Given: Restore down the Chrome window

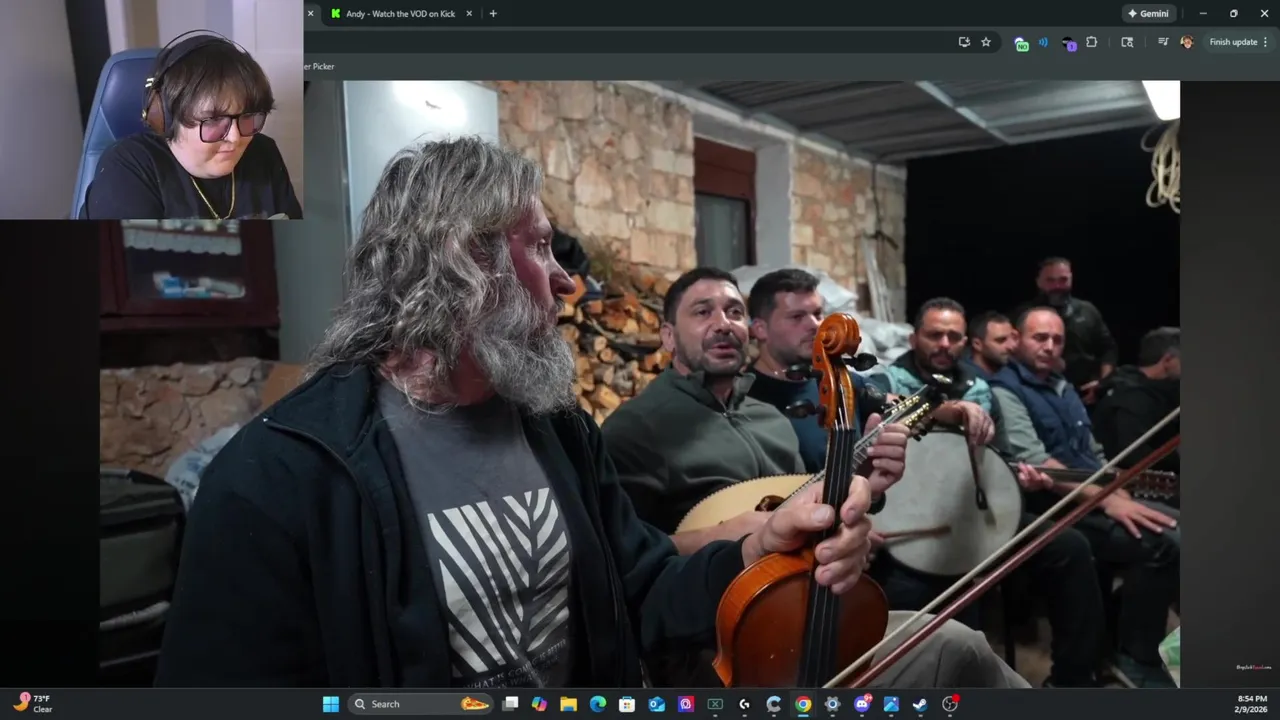Looking at the screenshot, I should click(x=1233, y=14).
